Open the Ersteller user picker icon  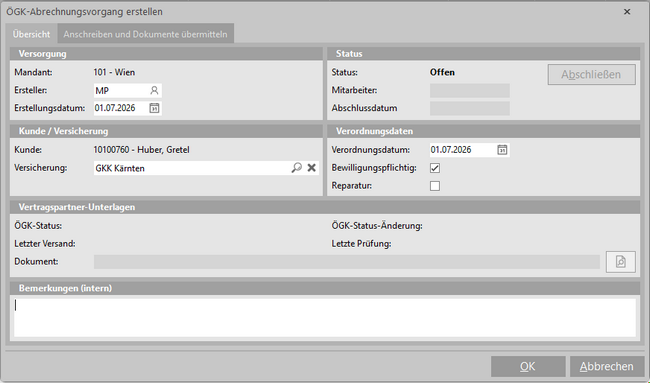pos(154,90)
